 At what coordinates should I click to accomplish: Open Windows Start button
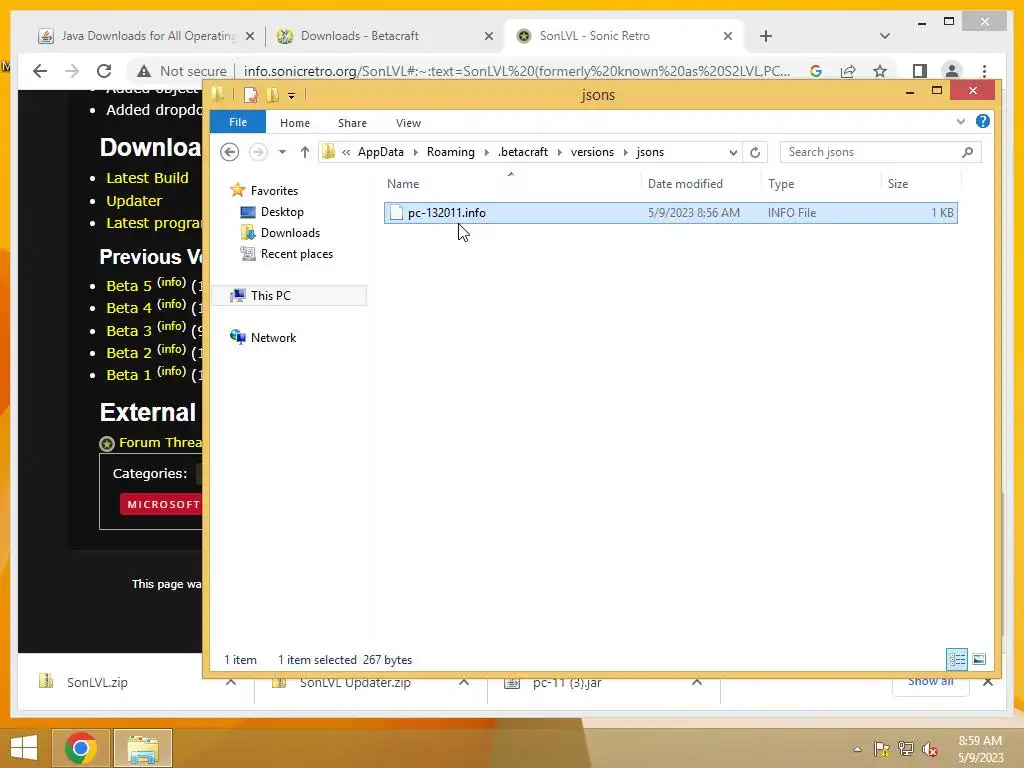pyautogui.click(x=24, y=748)
